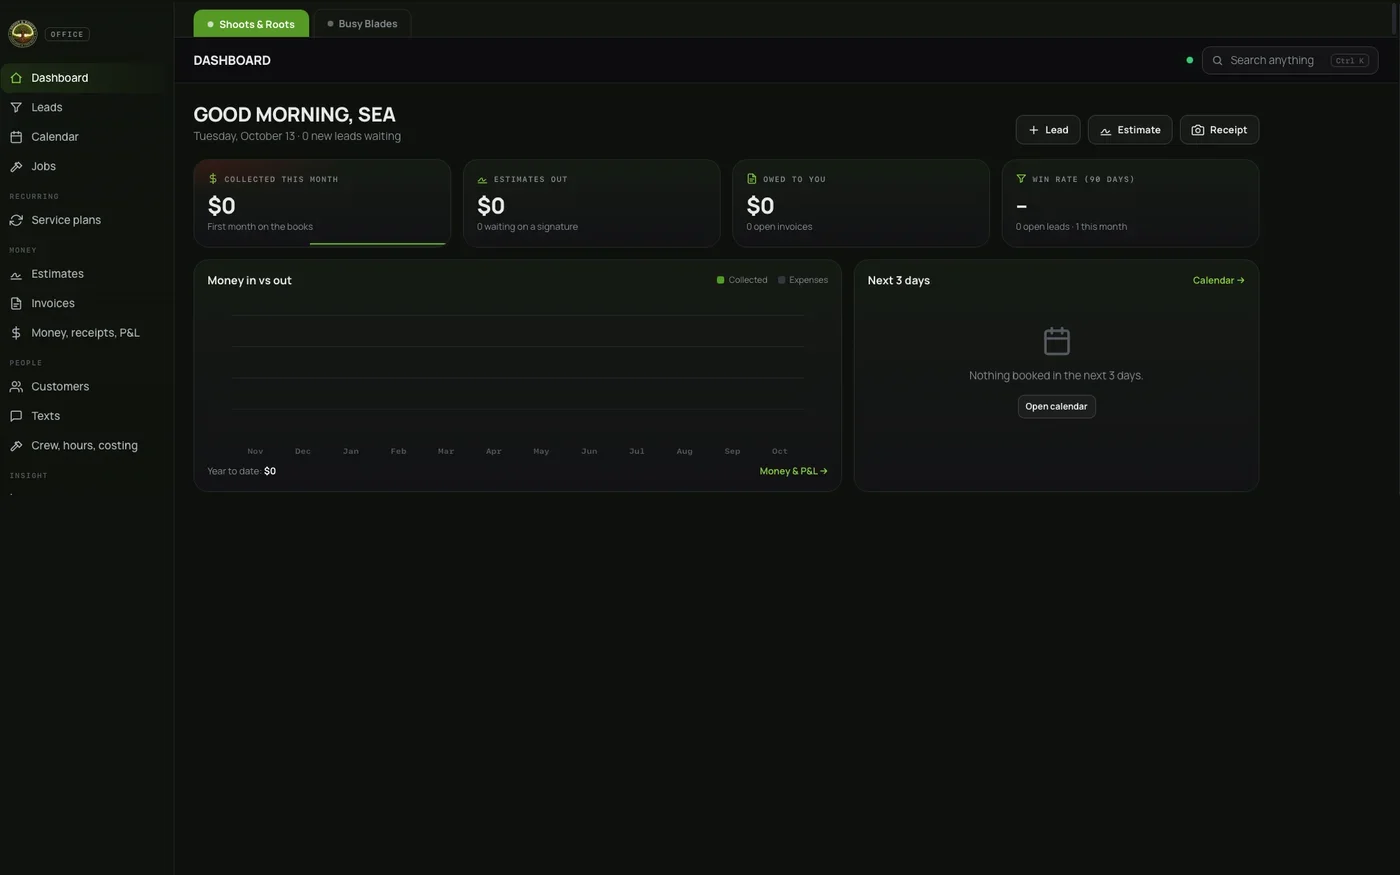Click the Dashboard home icon
1400x875 pixels.
[x=16, y=78]
